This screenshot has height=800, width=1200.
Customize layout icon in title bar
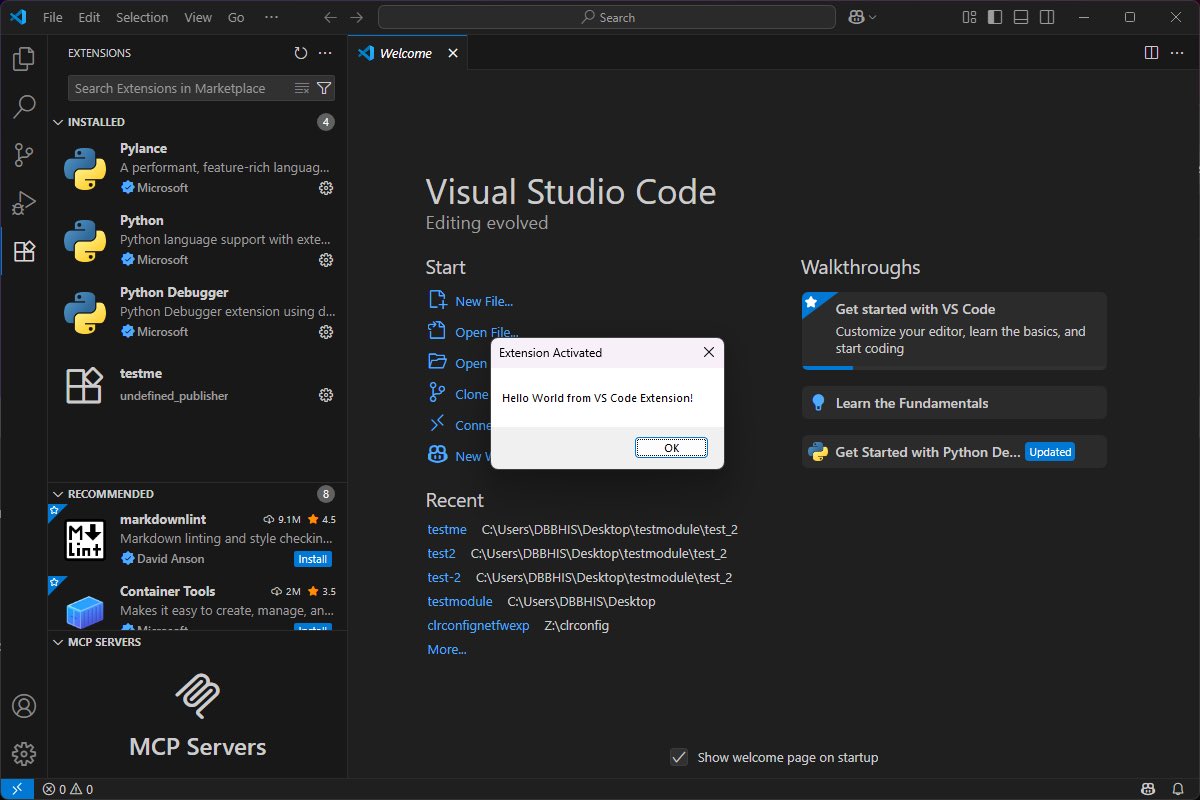(x=969, y=17)
